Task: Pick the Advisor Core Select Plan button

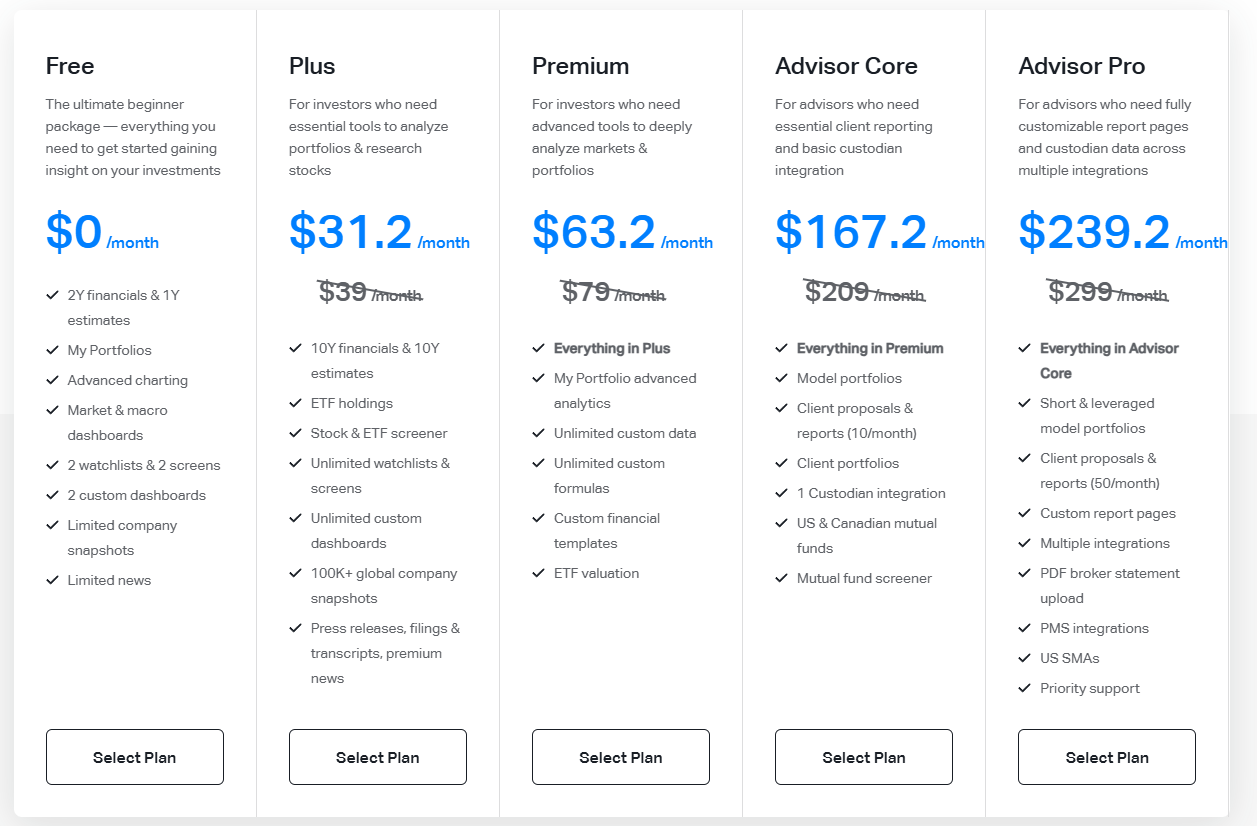Action: click(x=864, y=757)
